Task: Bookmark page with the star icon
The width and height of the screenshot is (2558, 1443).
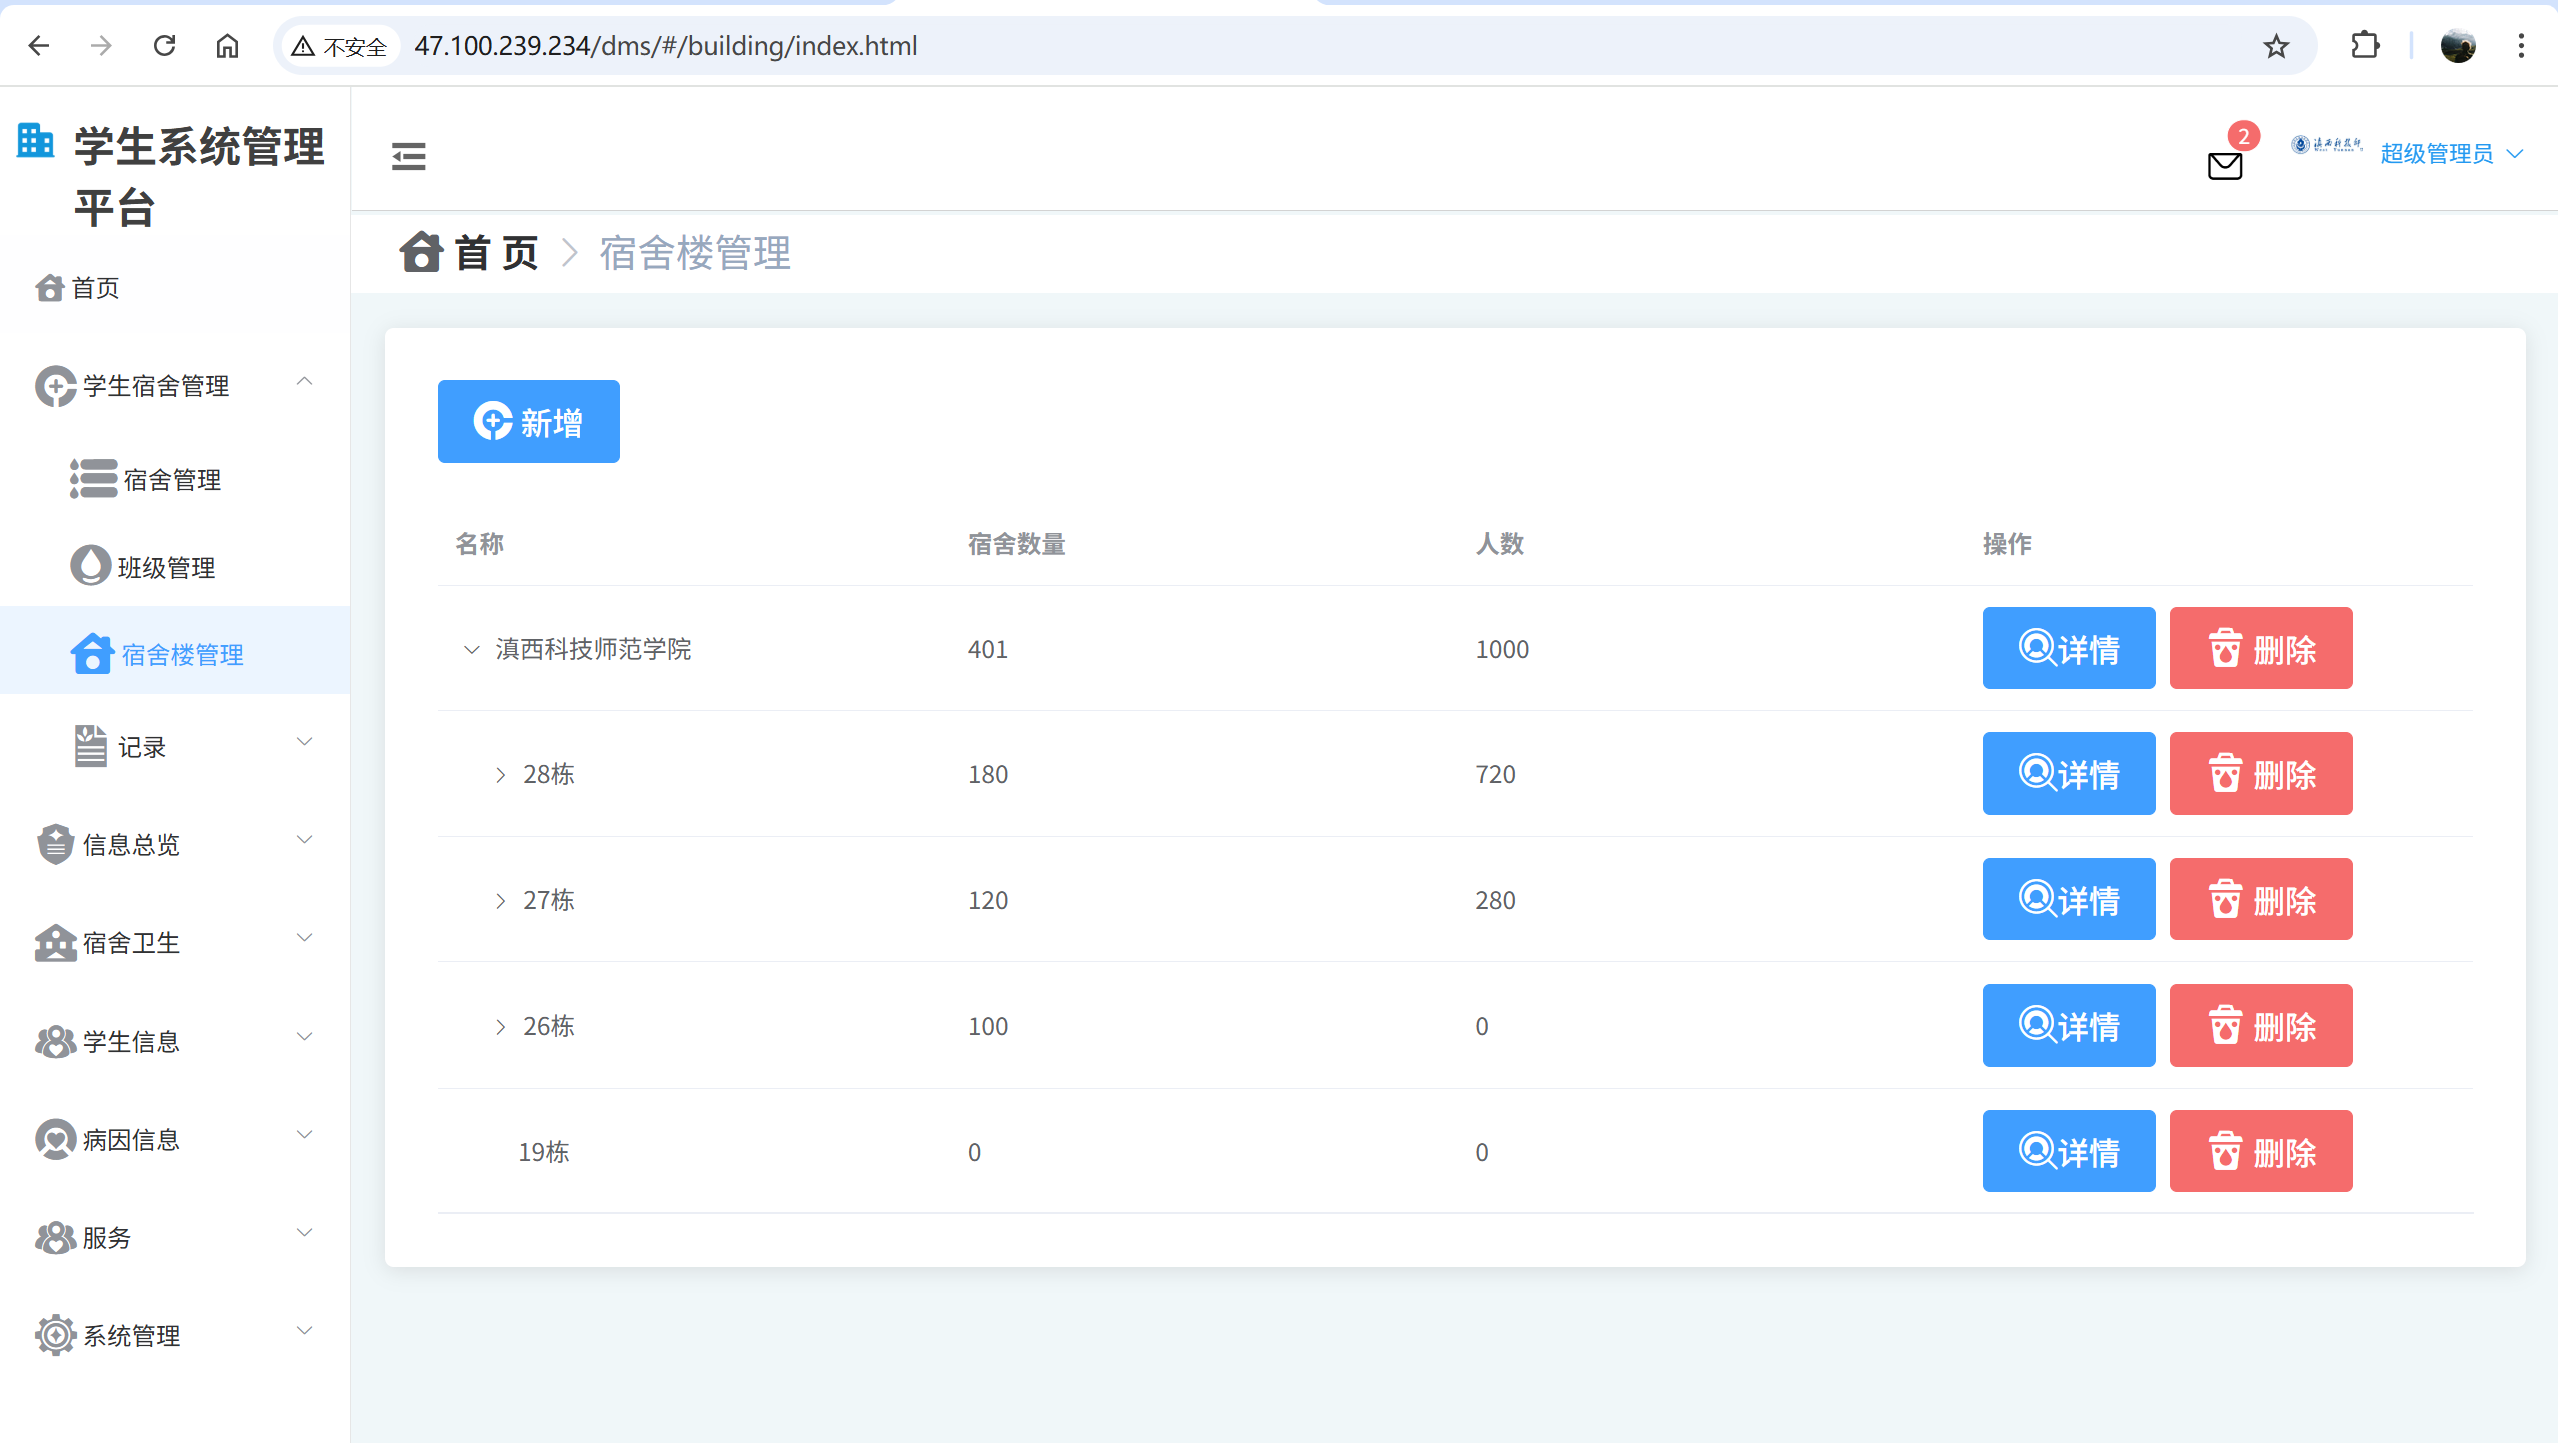Action: [x=2276, y=46]
